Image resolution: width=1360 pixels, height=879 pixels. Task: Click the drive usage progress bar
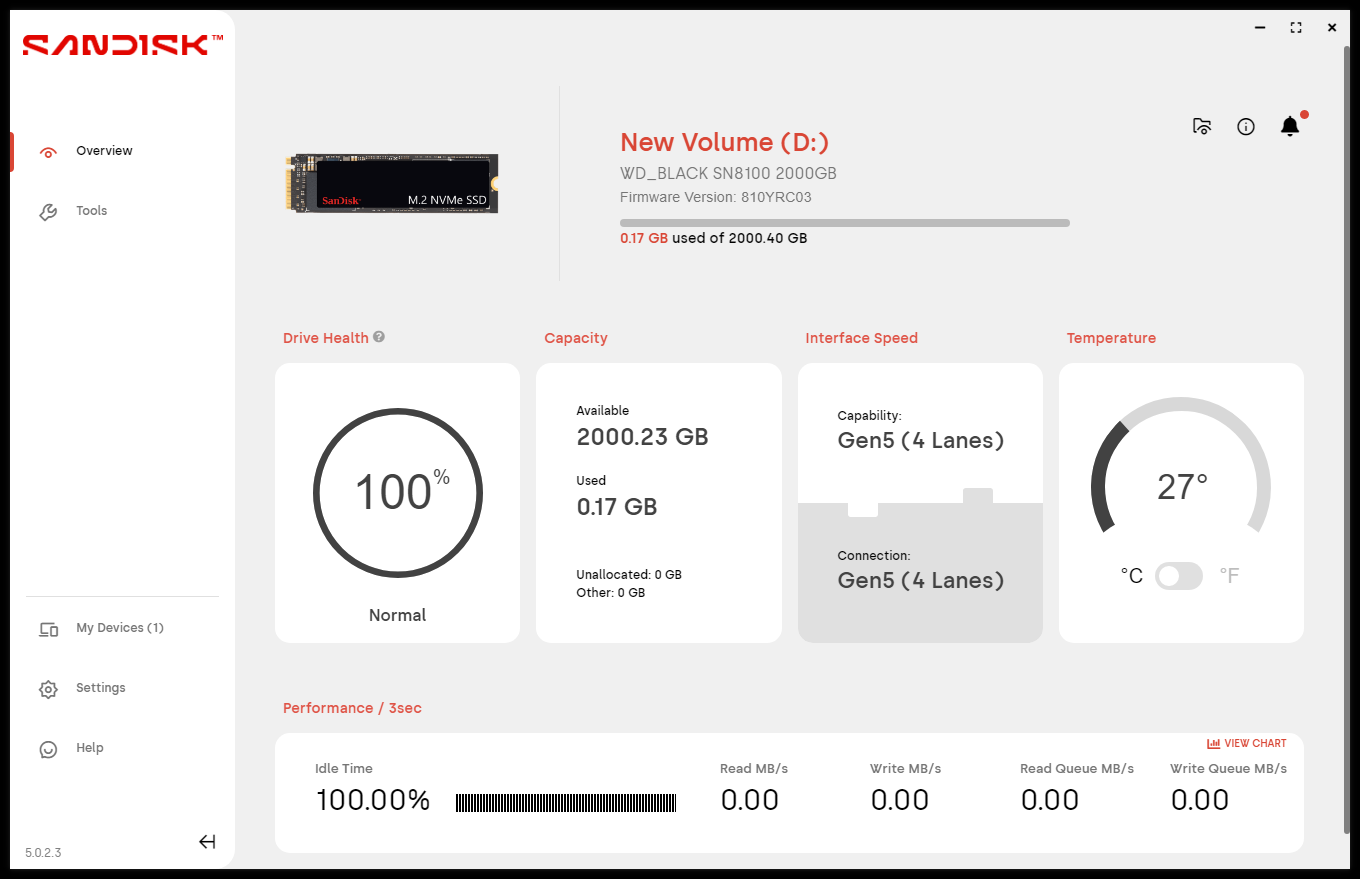[845, 223]
